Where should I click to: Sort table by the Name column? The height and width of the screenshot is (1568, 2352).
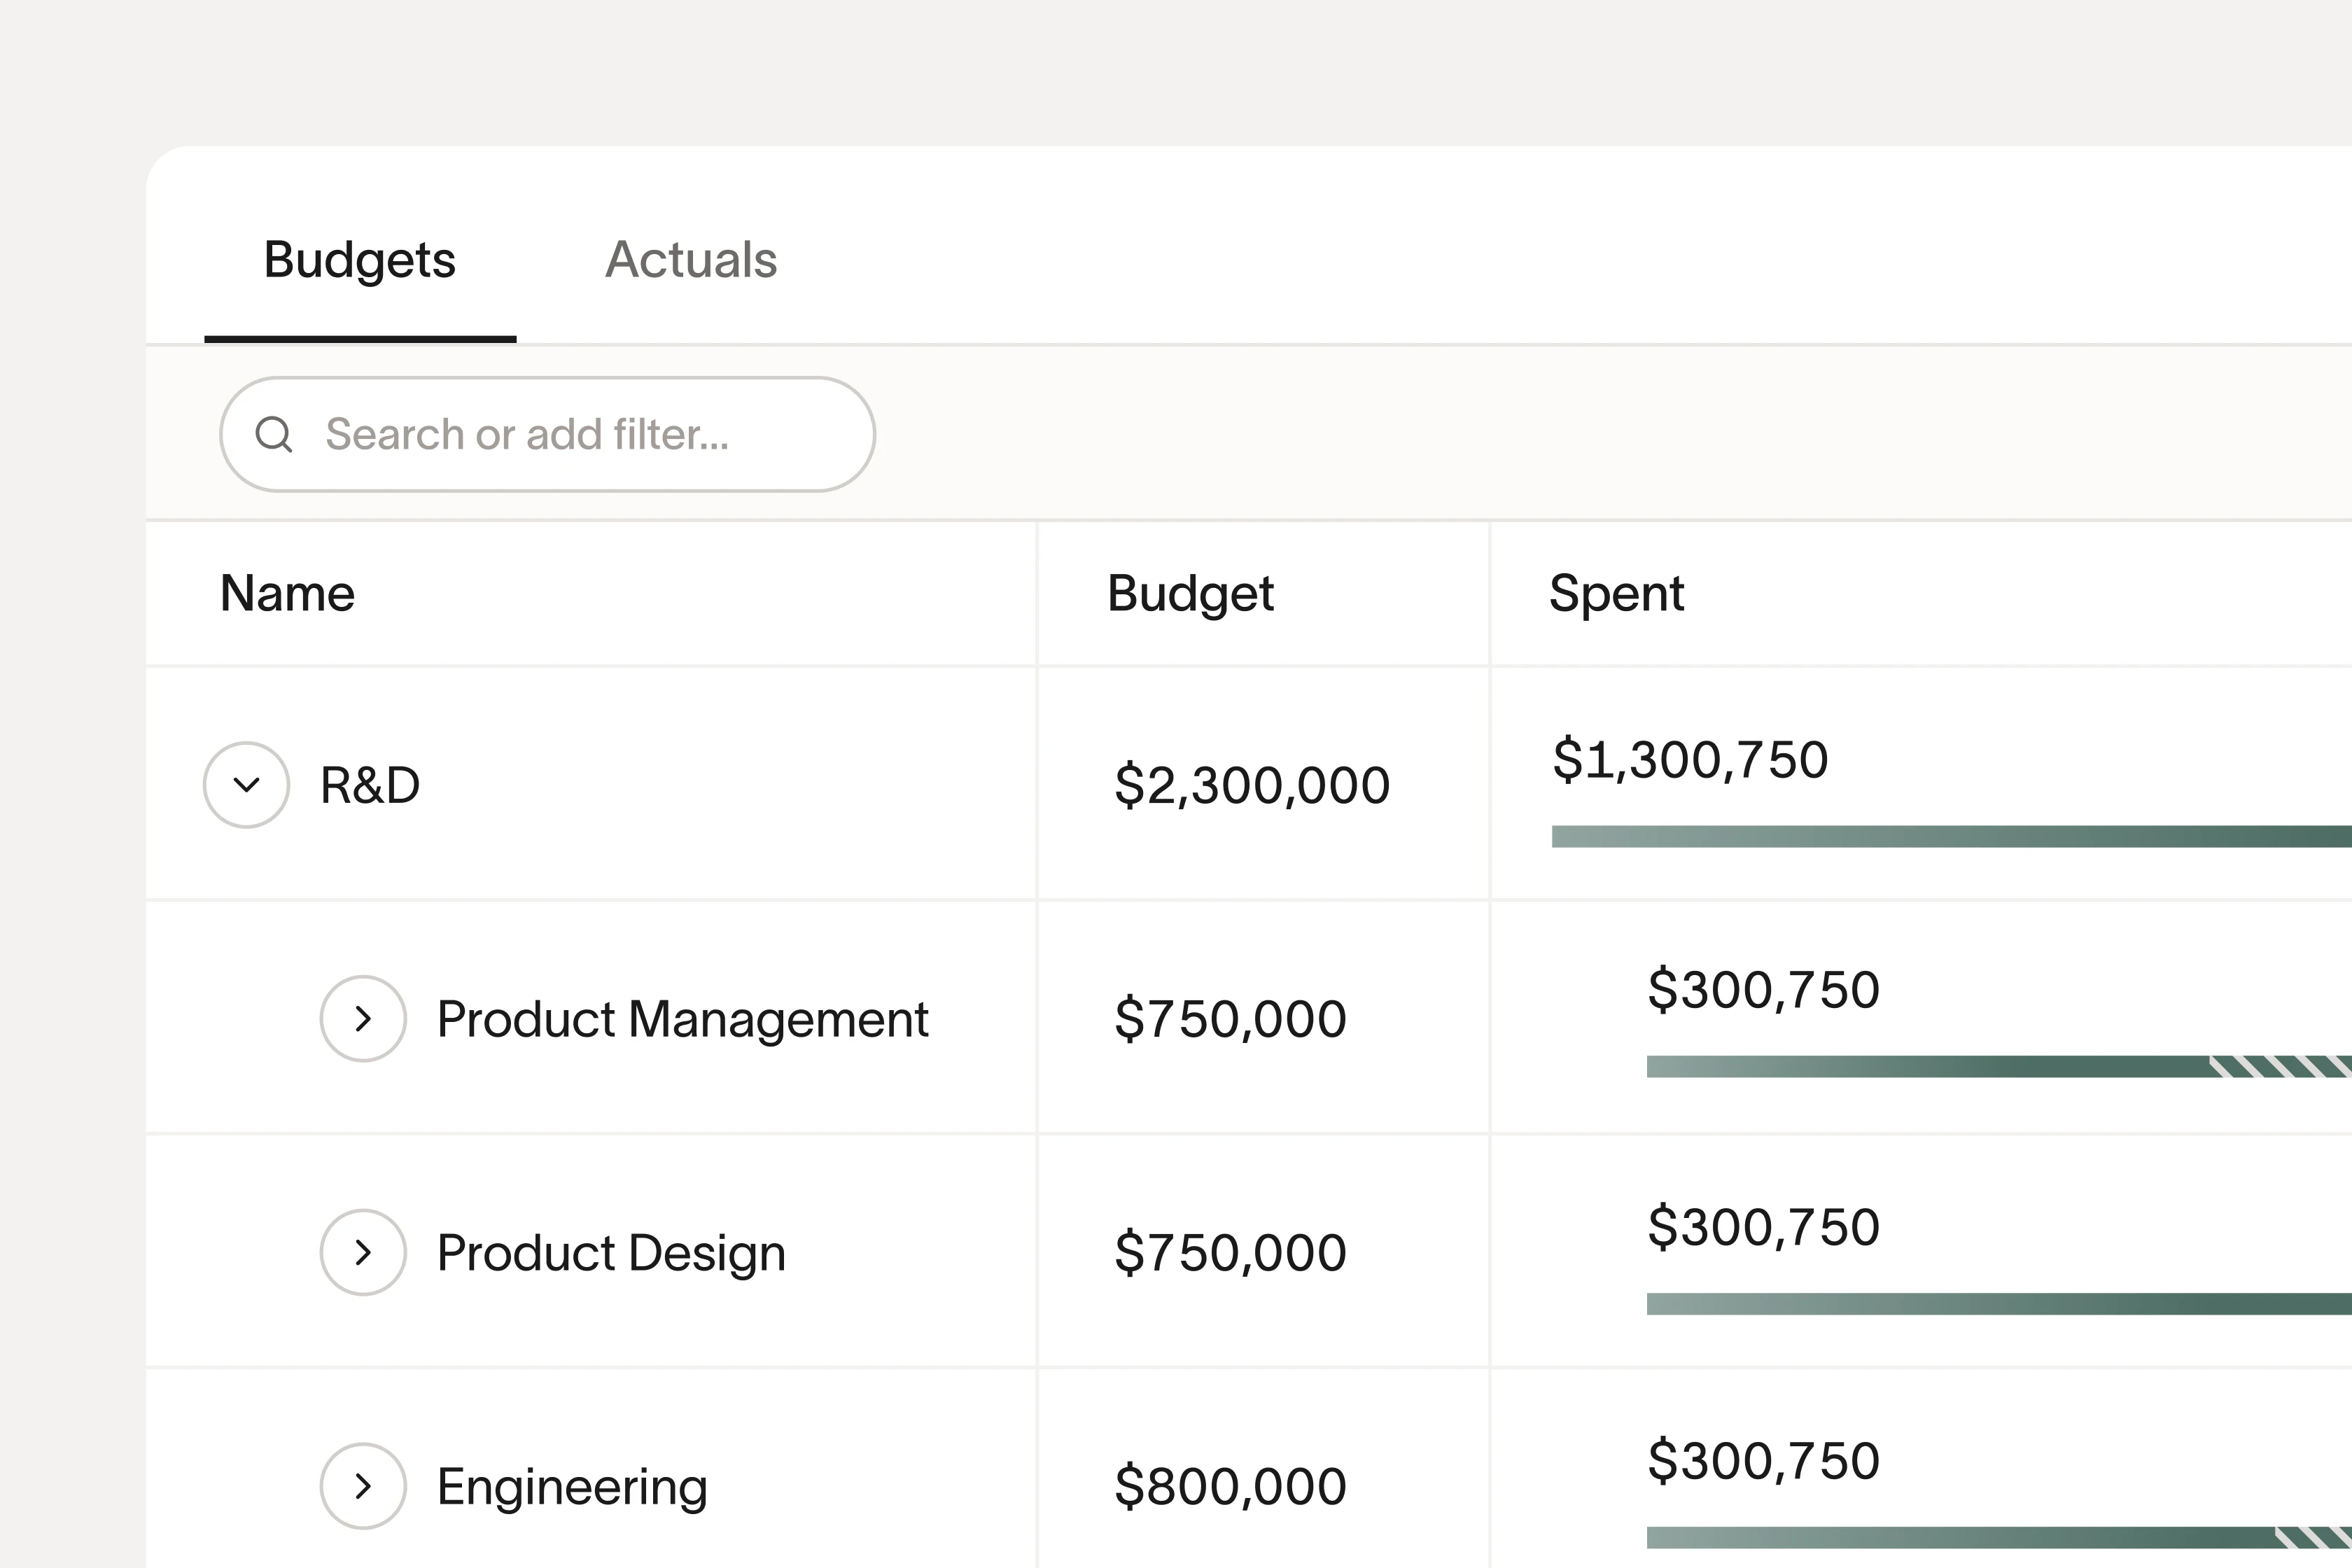pos(286,593)
